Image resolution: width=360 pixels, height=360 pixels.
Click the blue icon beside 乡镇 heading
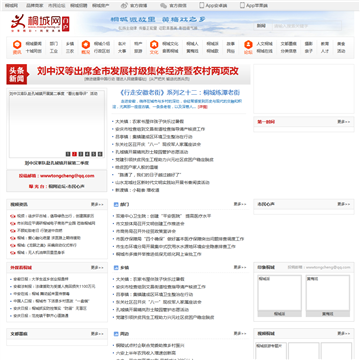coord(116,268)
